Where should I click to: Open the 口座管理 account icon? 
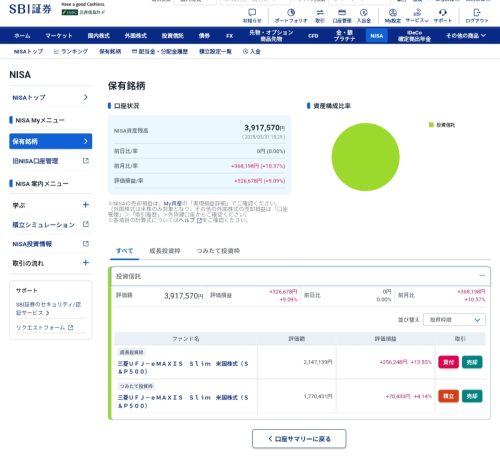(x=342, y=13)
